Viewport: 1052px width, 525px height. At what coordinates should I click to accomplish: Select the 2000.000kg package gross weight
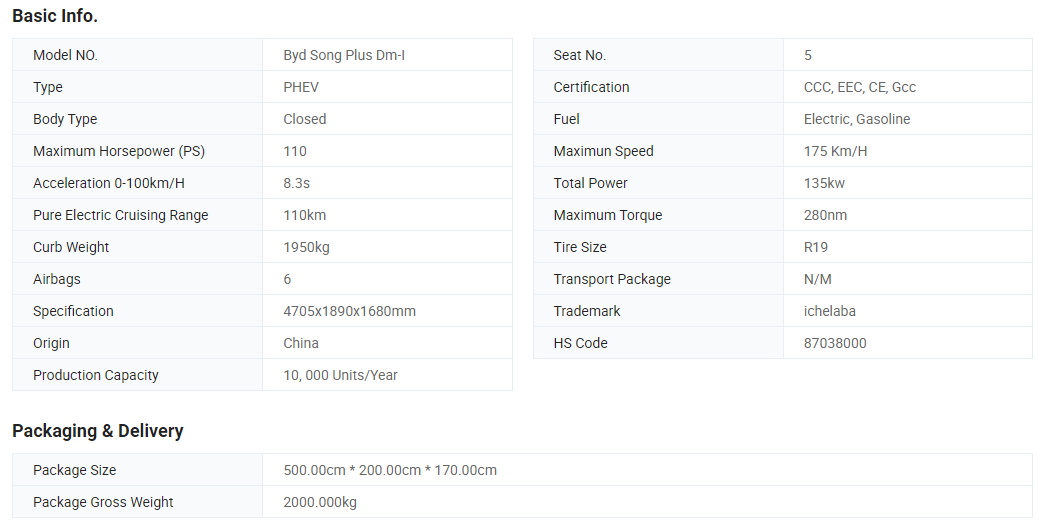click(x=320, y=502)
